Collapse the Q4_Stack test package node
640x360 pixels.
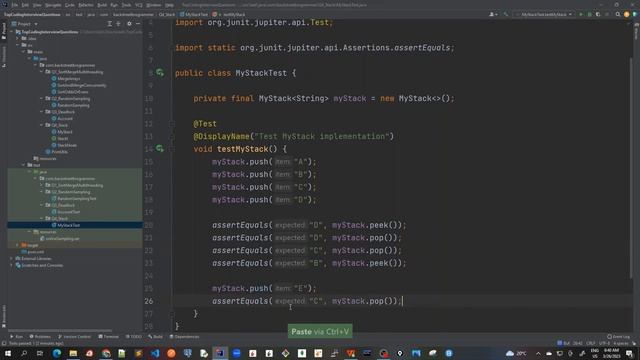tap(41, 219)
